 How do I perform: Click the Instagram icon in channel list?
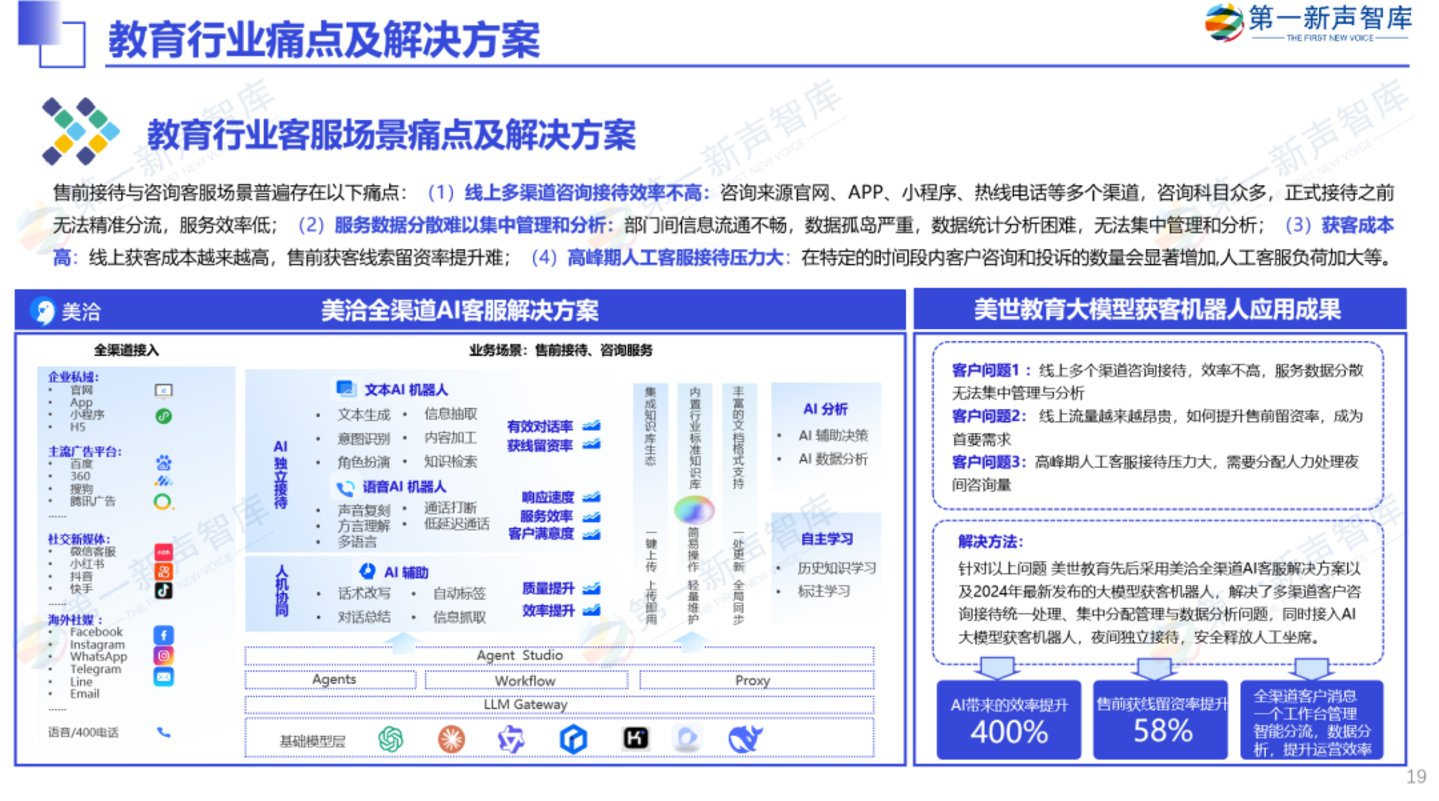[x=163, y=655]
